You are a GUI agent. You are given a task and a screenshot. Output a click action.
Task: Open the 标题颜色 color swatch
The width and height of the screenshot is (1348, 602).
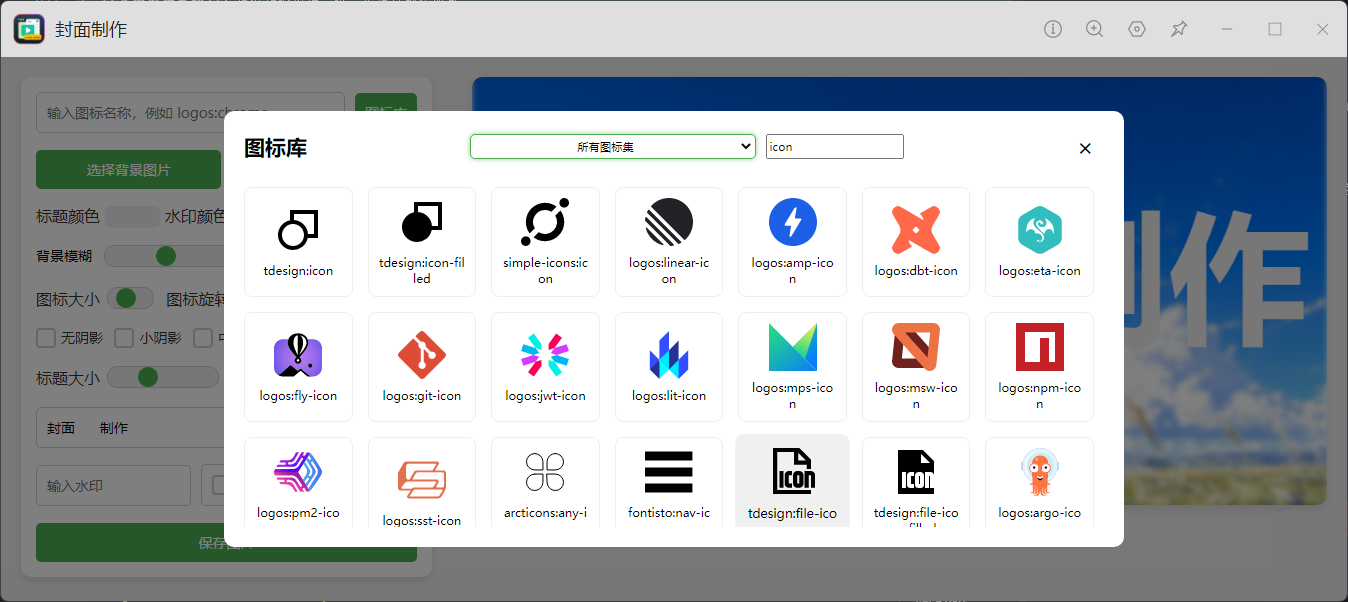pyautogui.click(x=132, y=216)
